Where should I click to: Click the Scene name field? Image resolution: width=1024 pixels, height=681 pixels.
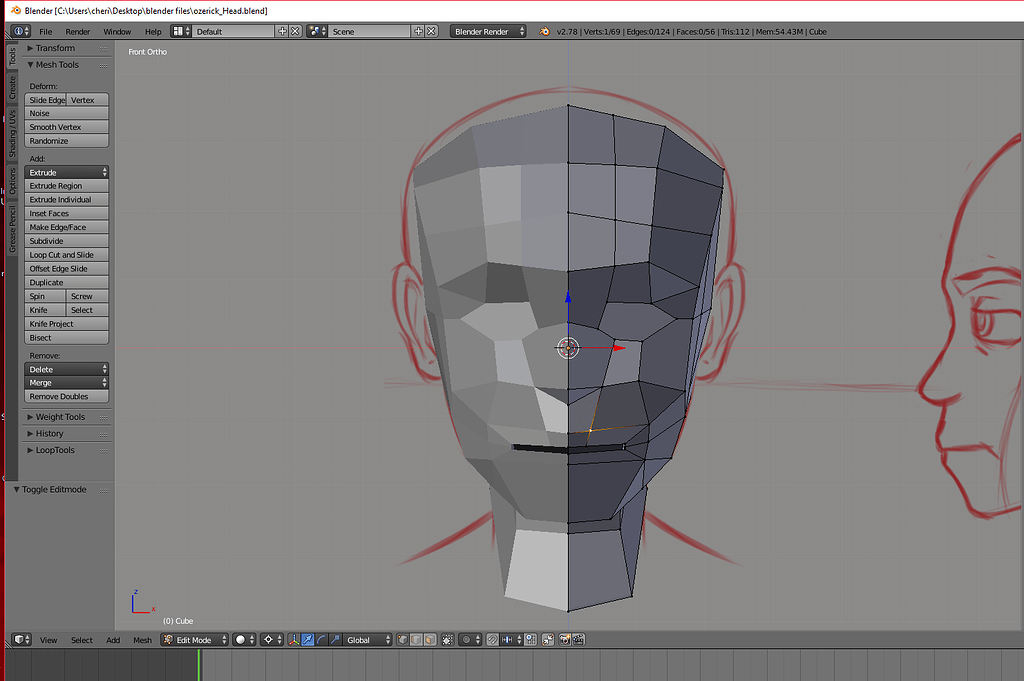coord(370,31)
